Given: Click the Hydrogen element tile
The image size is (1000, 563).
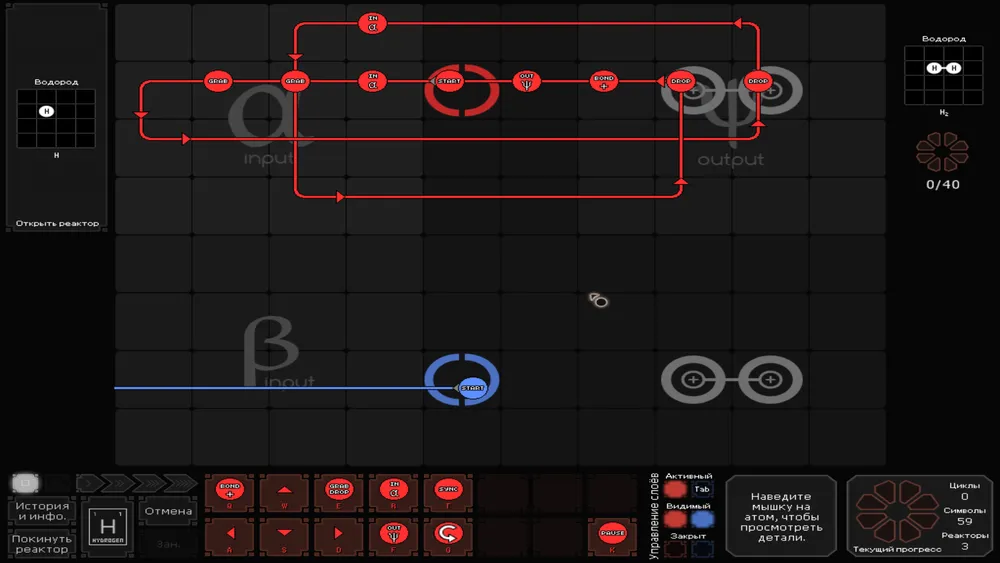Looking at the screenshot, I should click(108, 527).
